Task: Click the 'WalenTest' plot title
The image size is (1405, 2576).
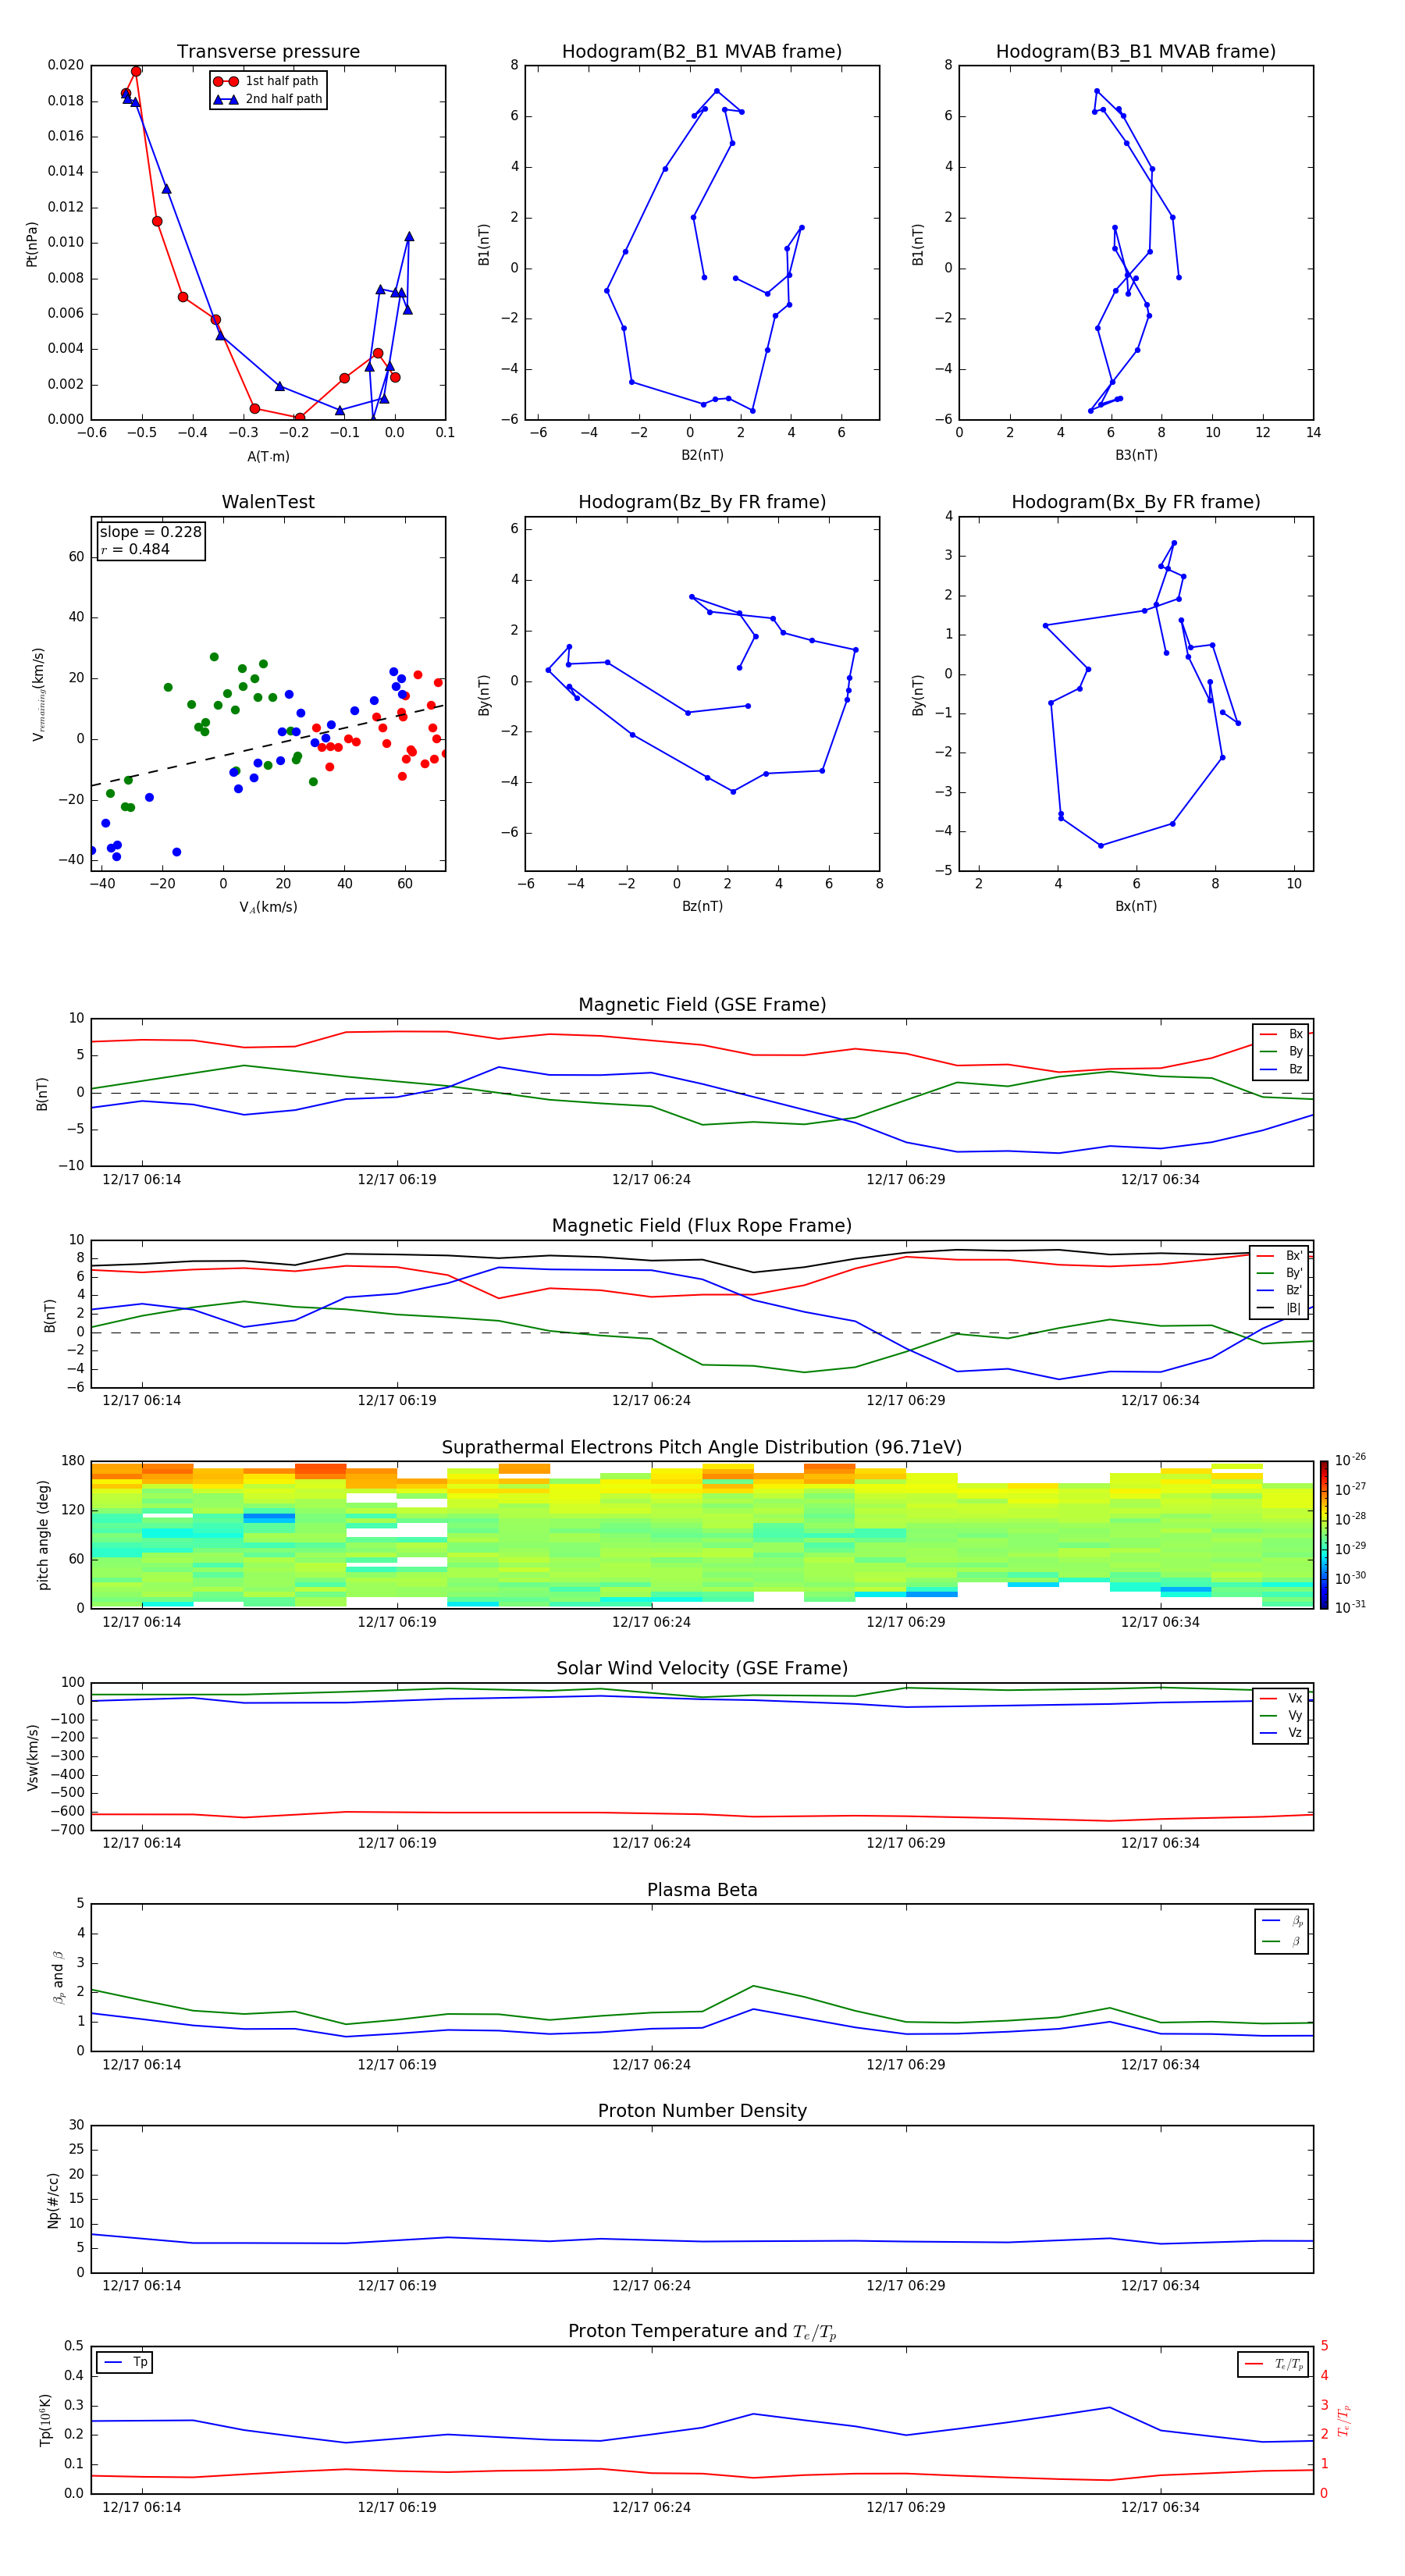Action: point(268,502)
